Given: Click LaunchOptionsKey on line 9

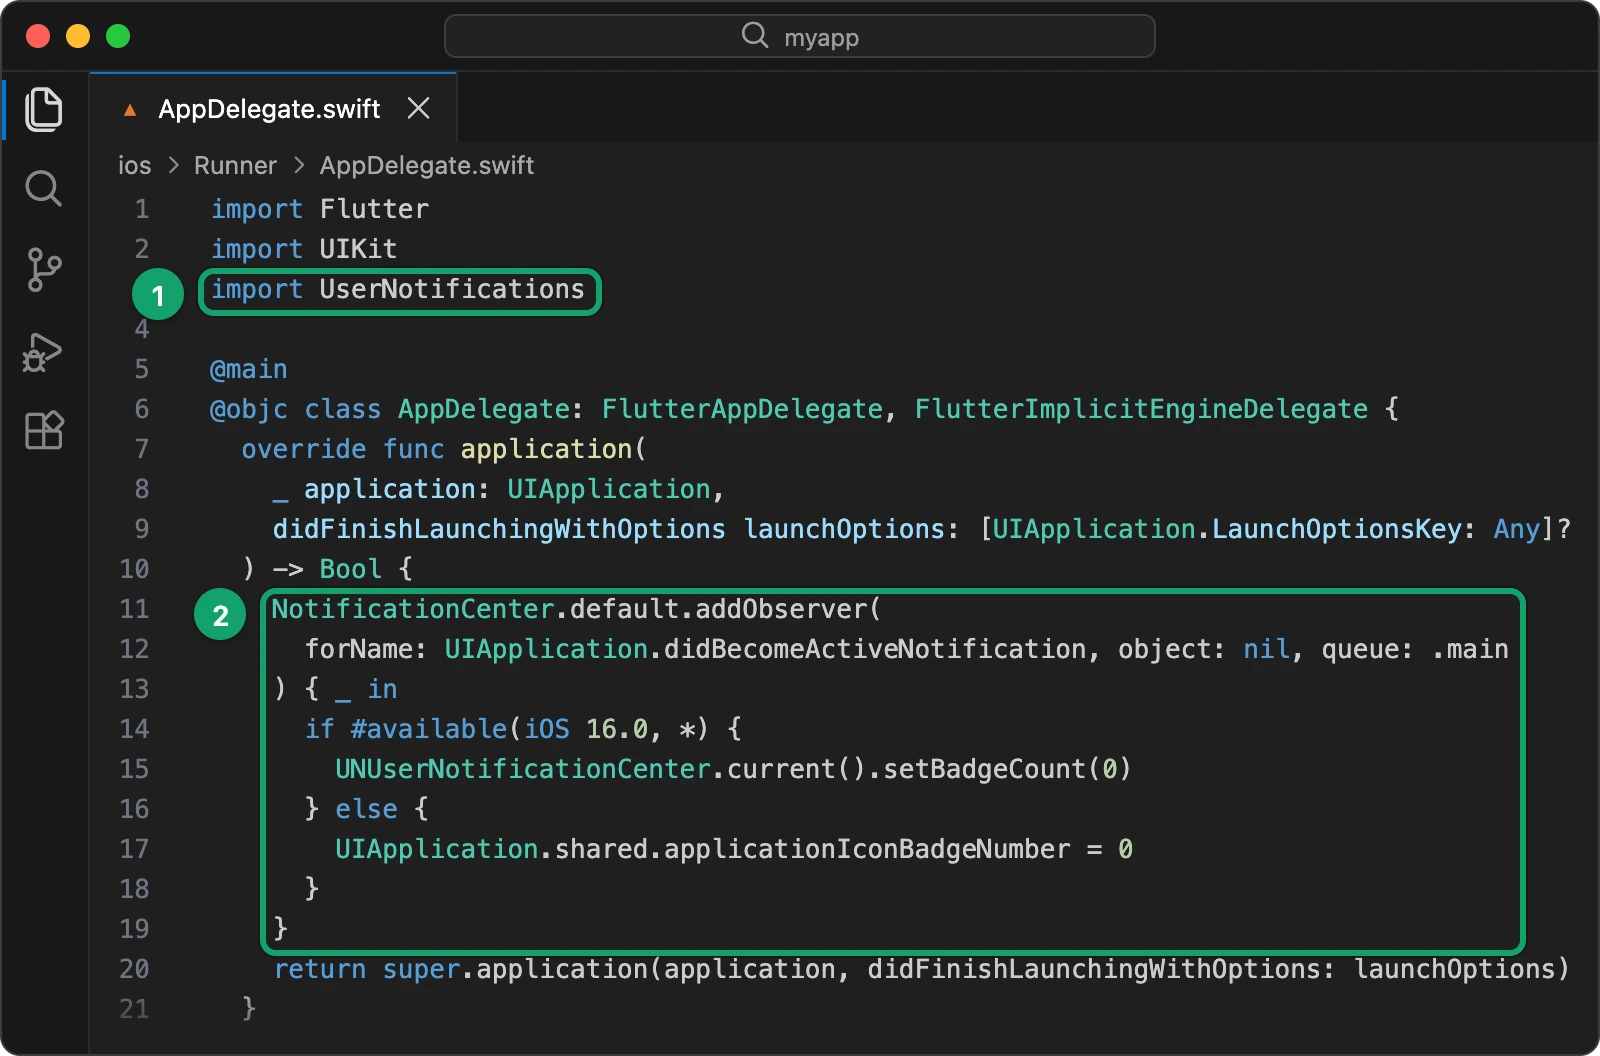Looking at the screenshot, I should (1337, 529).
